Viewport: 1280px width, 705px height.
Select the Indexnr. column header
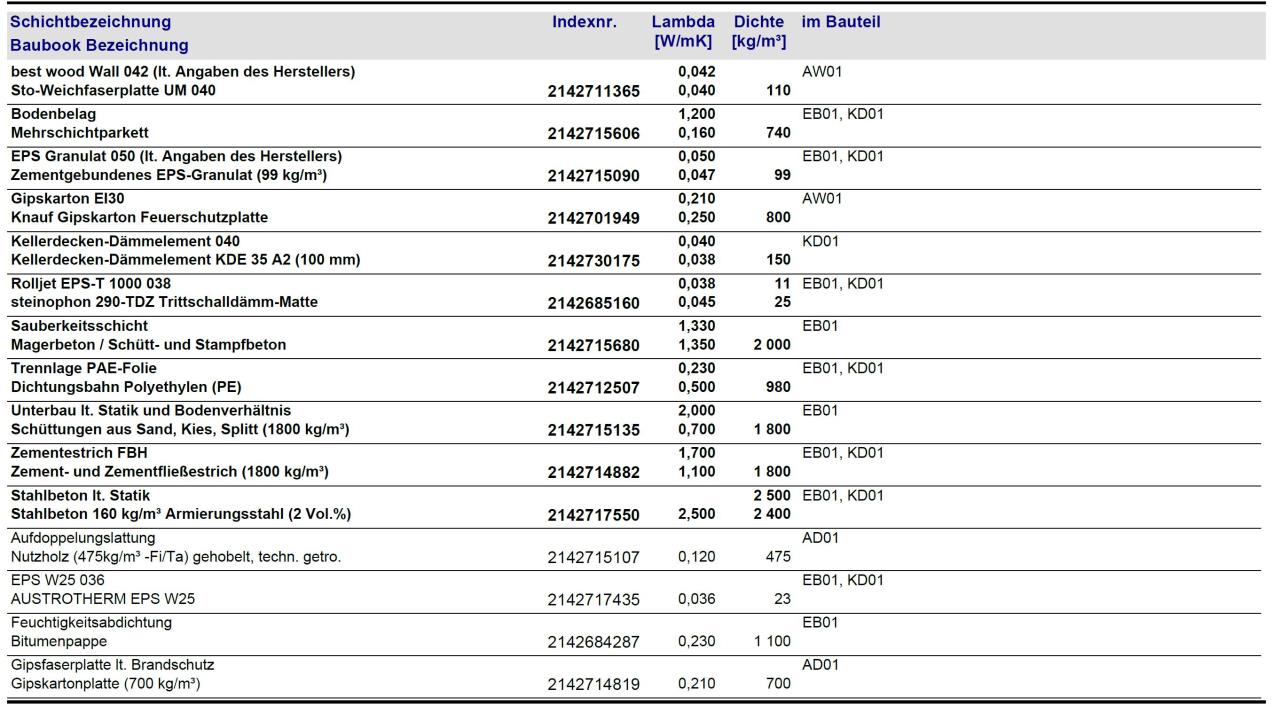[585, 22]
